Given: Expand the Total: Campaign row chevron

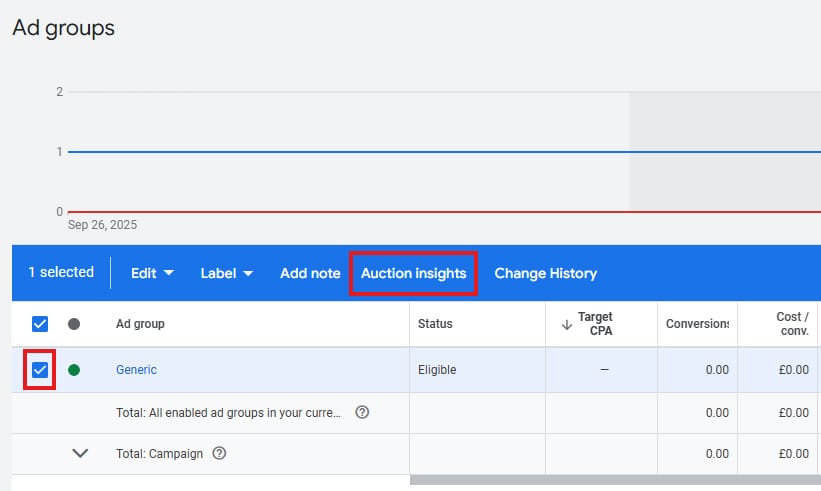Looking at the screenshot, I should [x=81, y=453].
